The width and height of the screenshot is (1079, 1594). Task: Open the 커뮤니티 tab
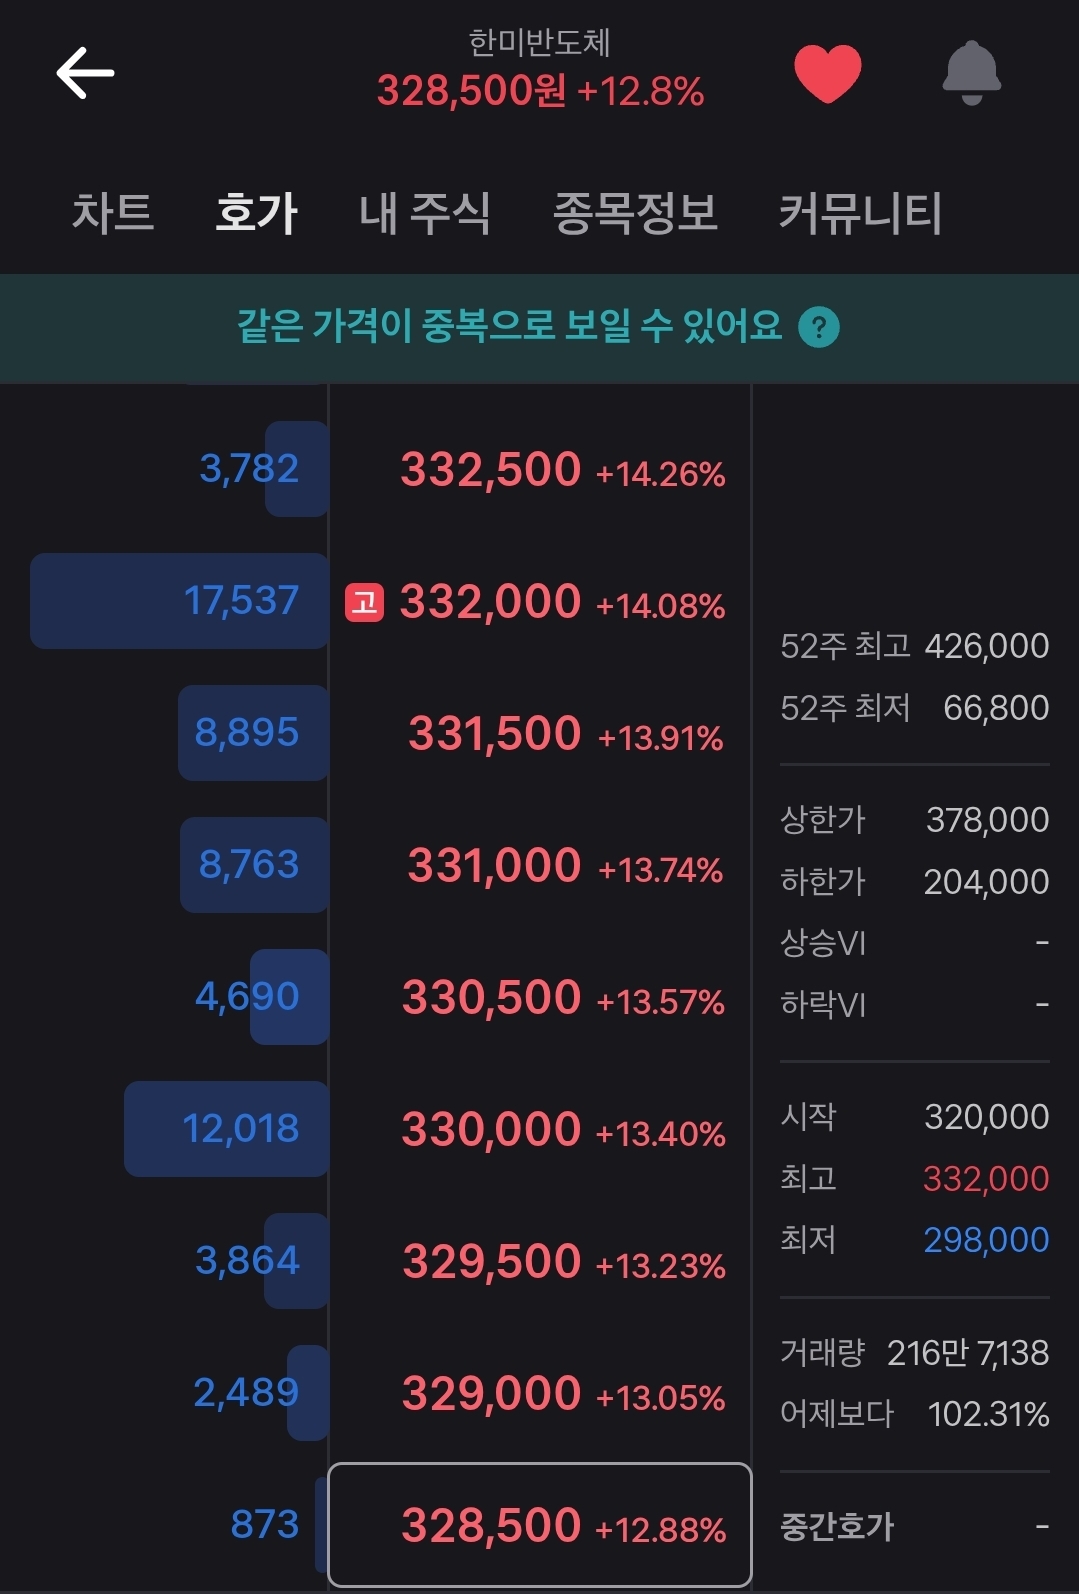(861, 213)
